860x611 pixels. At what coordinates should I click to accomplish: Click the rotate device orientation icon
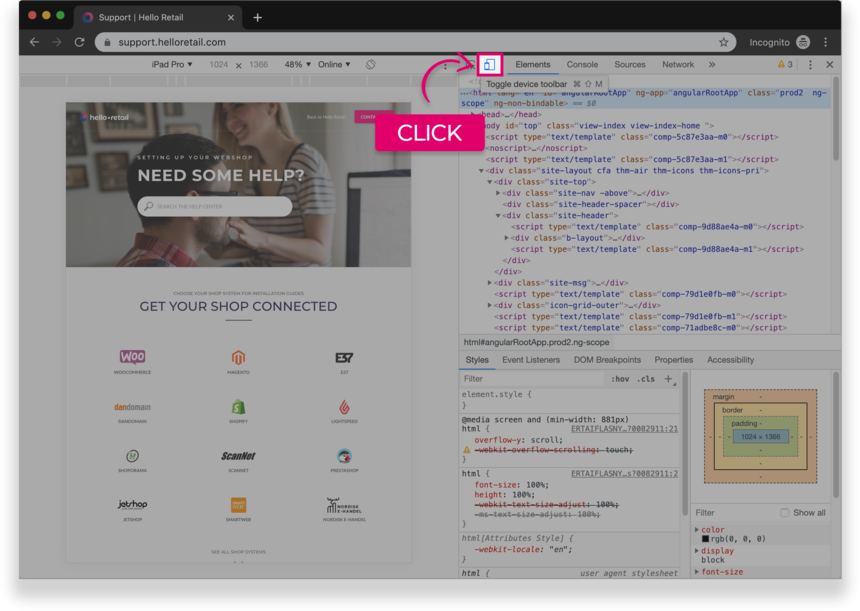370,65
